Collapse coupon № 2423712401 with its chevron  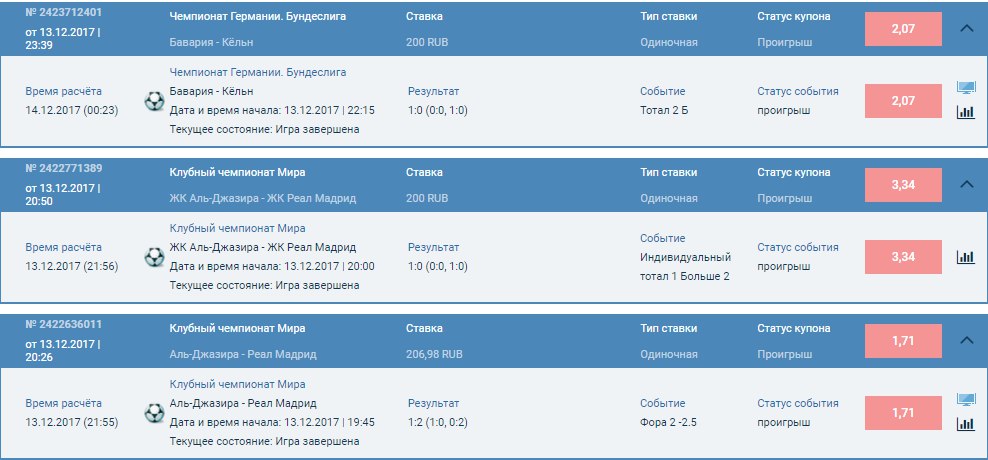coord(966,29)
